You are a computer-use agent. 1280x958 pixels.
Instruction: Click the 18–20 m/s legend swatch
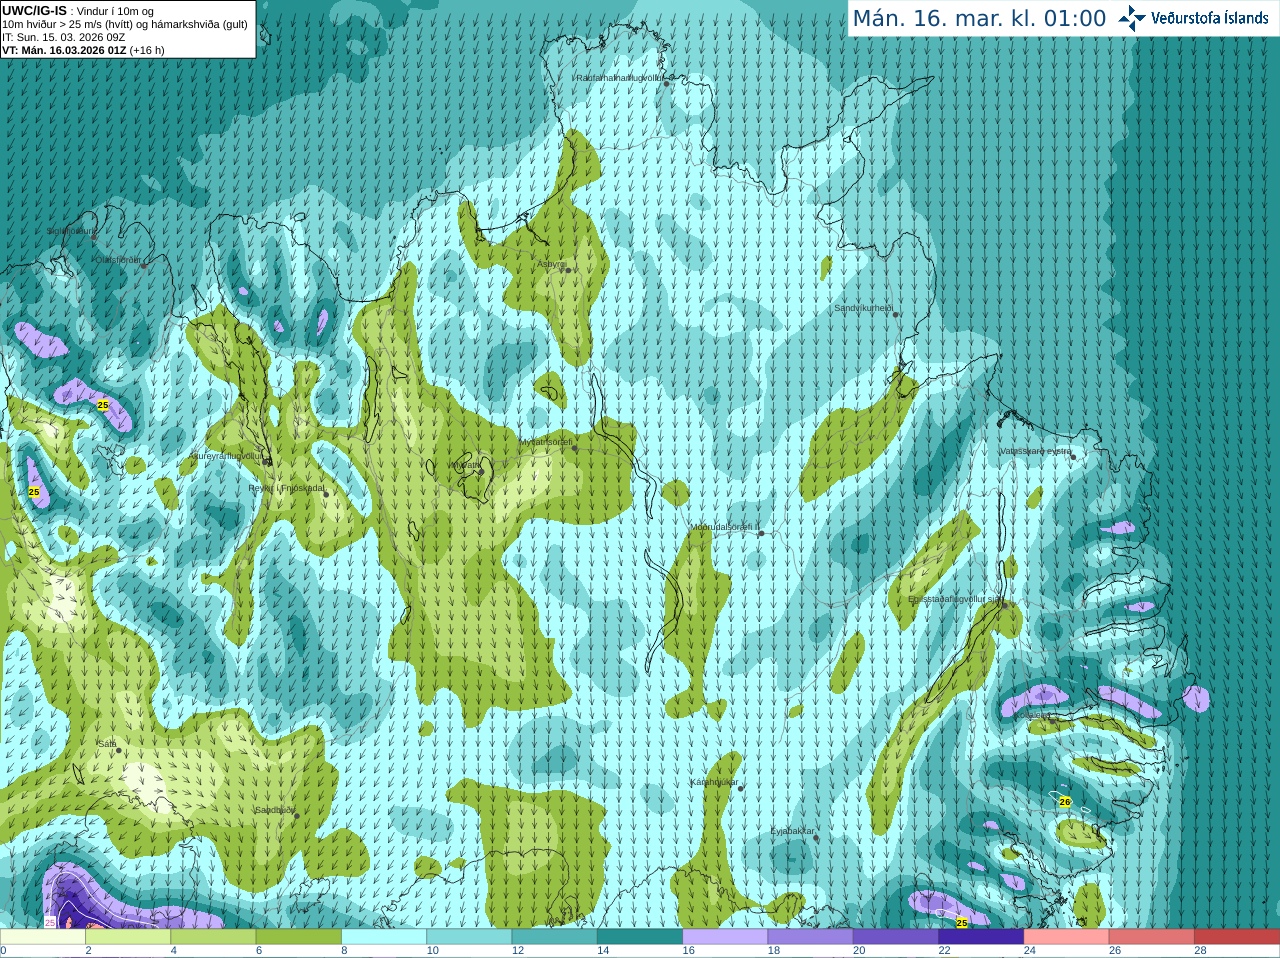811,937
